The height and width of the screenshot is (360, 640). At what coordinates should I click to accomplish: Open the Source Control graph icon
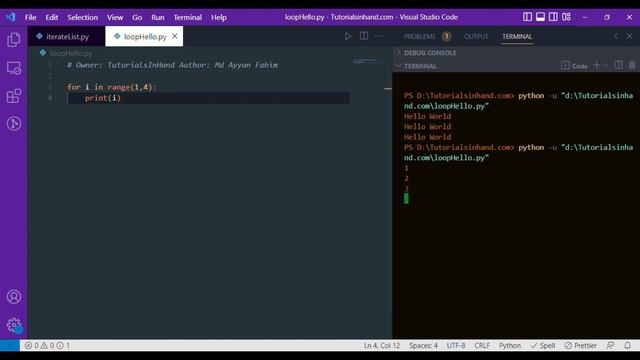tap(13, 124)
